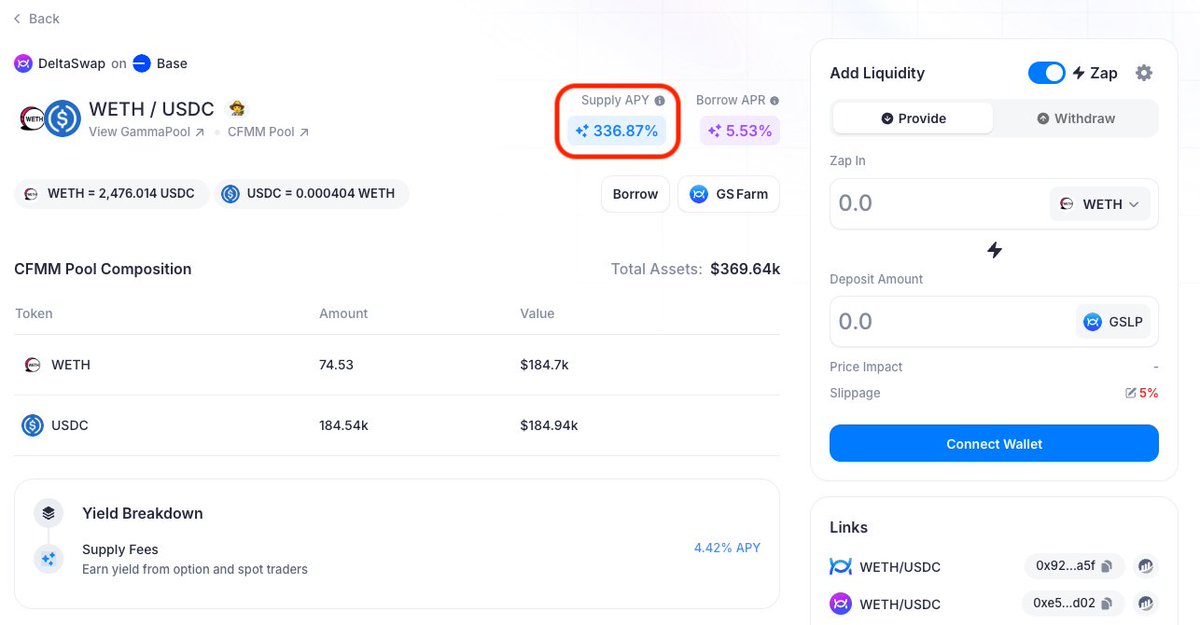Click the USDC token icon in composition table
Image resolution: width=1200 pixels, height=625 pixels.
pyautogui.click(x=32, y=425)
